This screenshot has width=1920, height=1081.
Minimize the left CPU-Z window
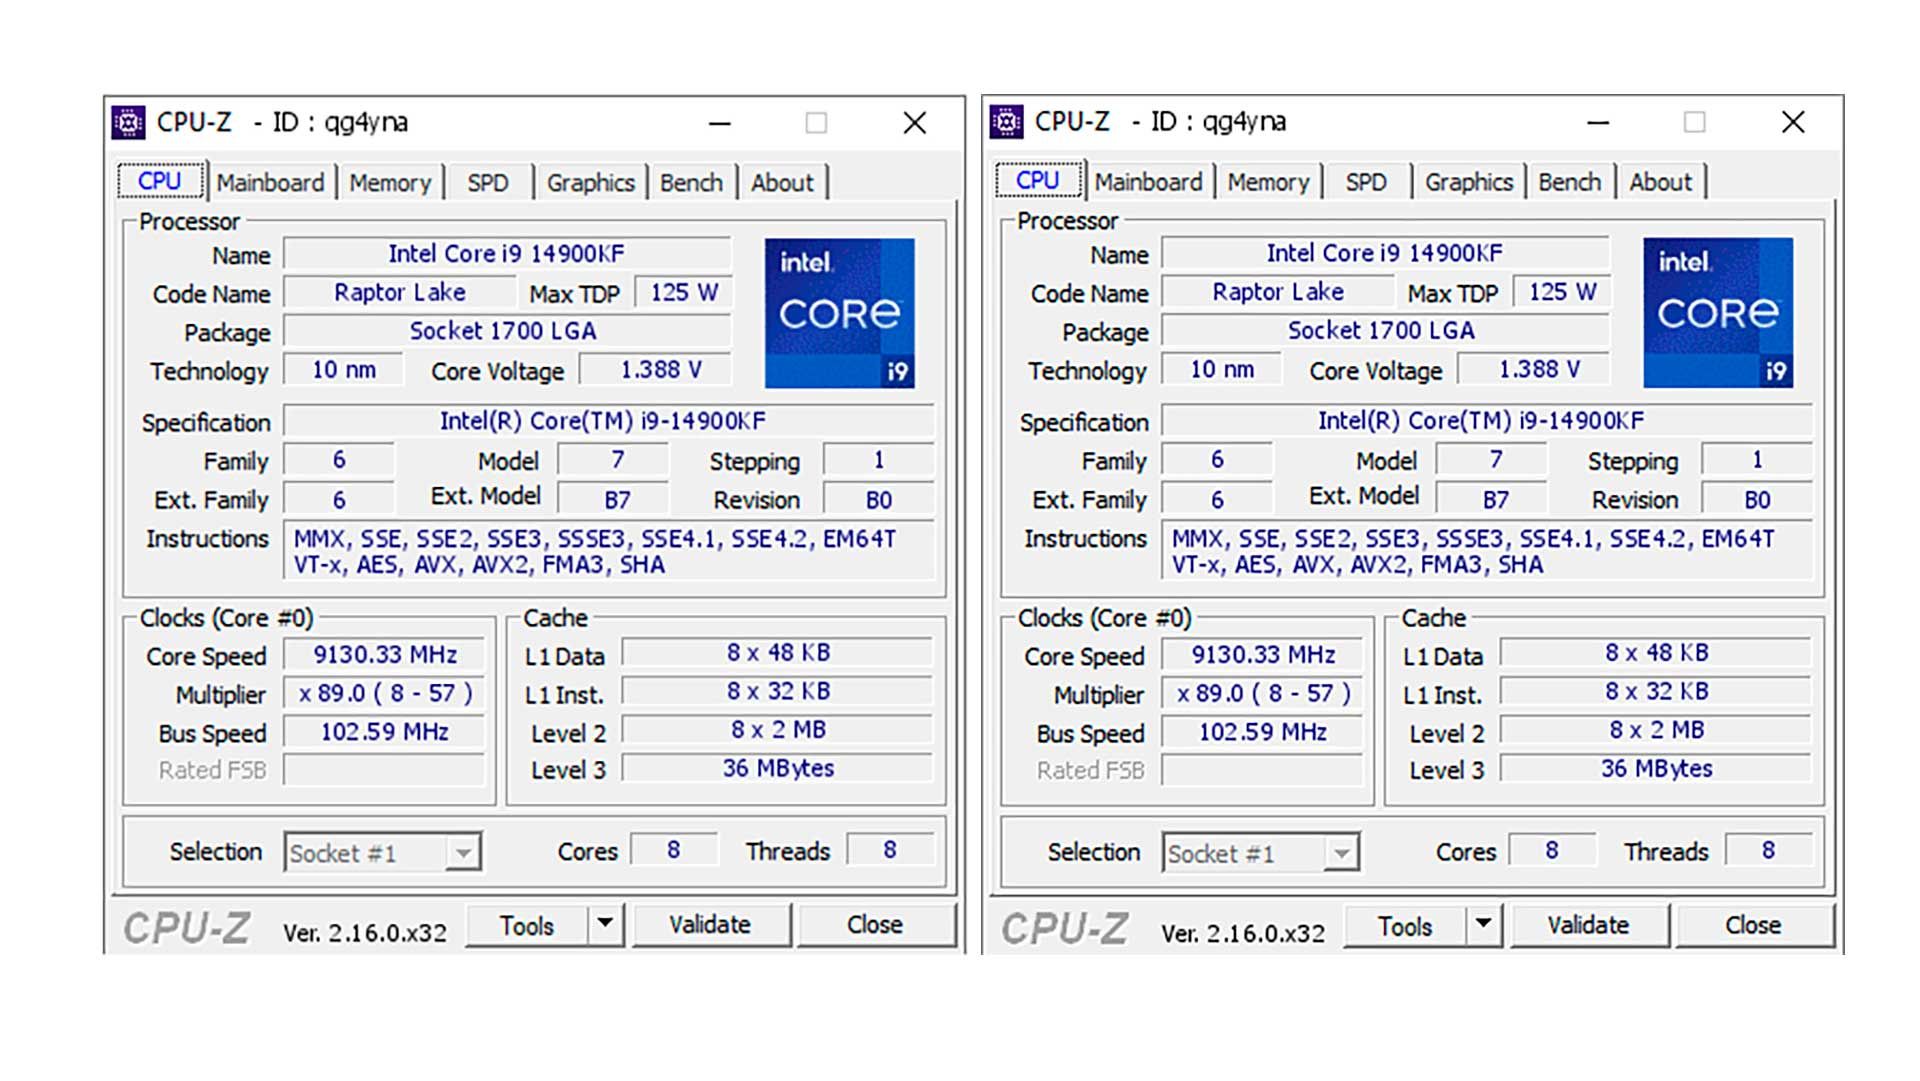[x=720, y=123]
